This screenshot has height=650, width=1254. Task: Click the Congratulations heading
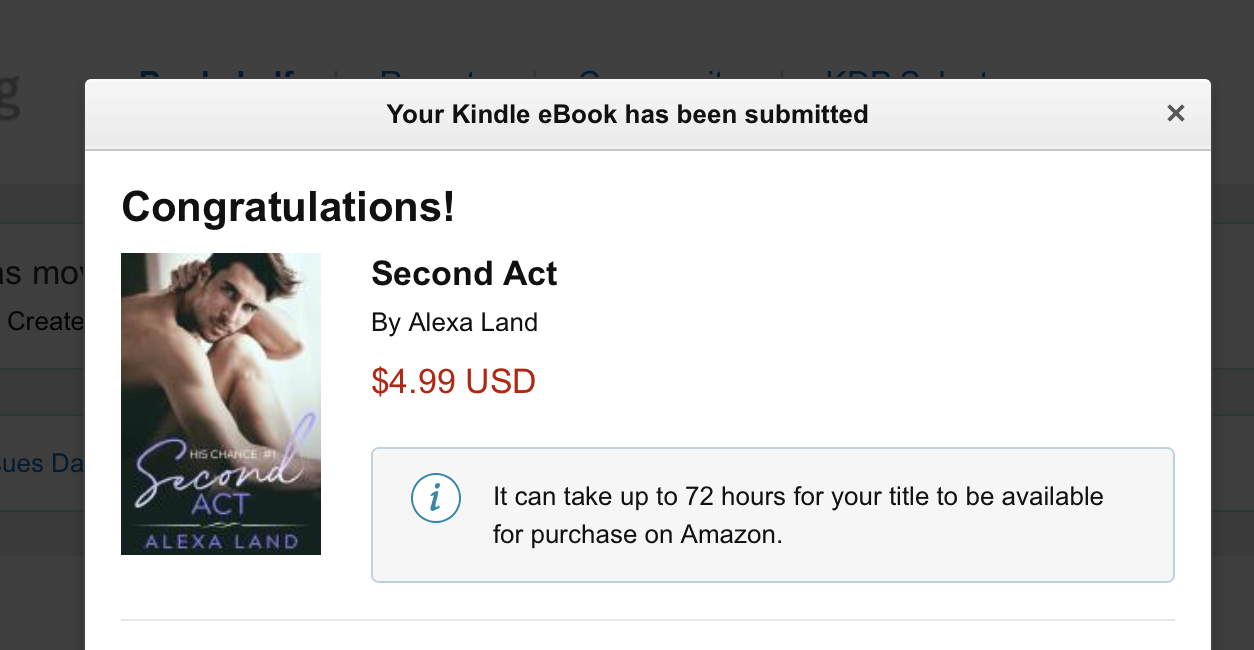tap(288, 207)
